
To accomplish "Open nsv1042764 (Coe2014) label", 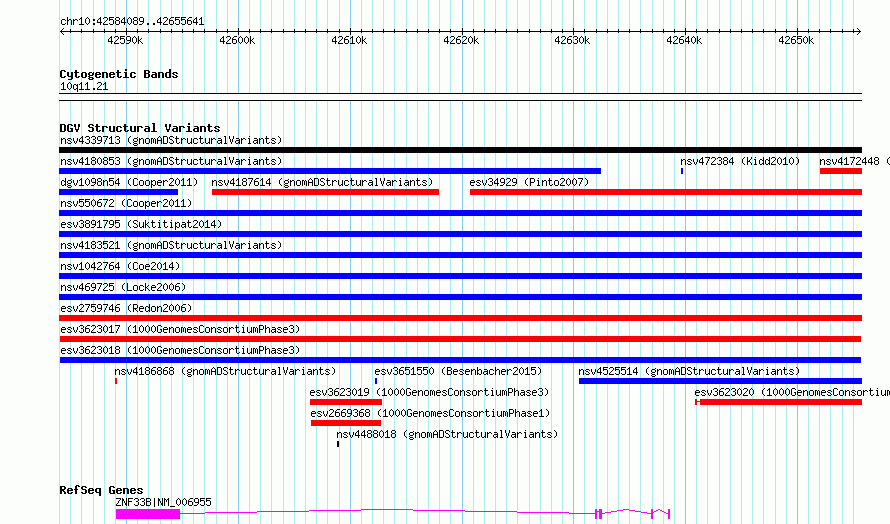I will [x=120, y=266].
